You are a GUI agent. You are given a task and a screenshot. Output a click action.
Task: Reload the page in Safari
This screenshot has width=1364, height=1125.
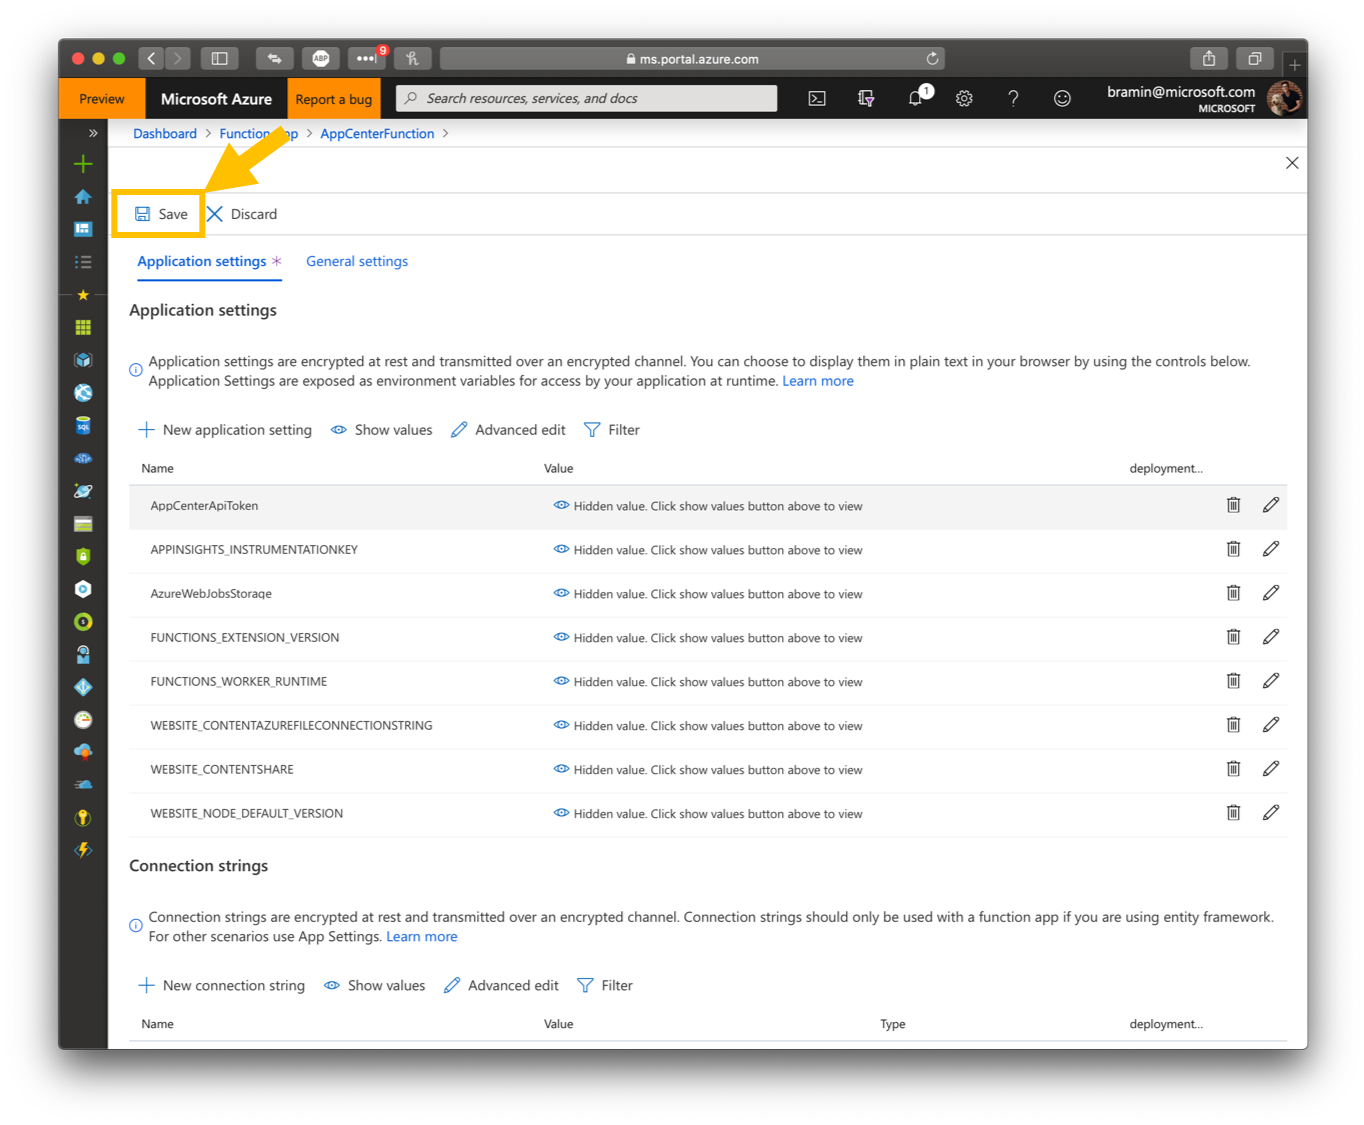point(932,59)
